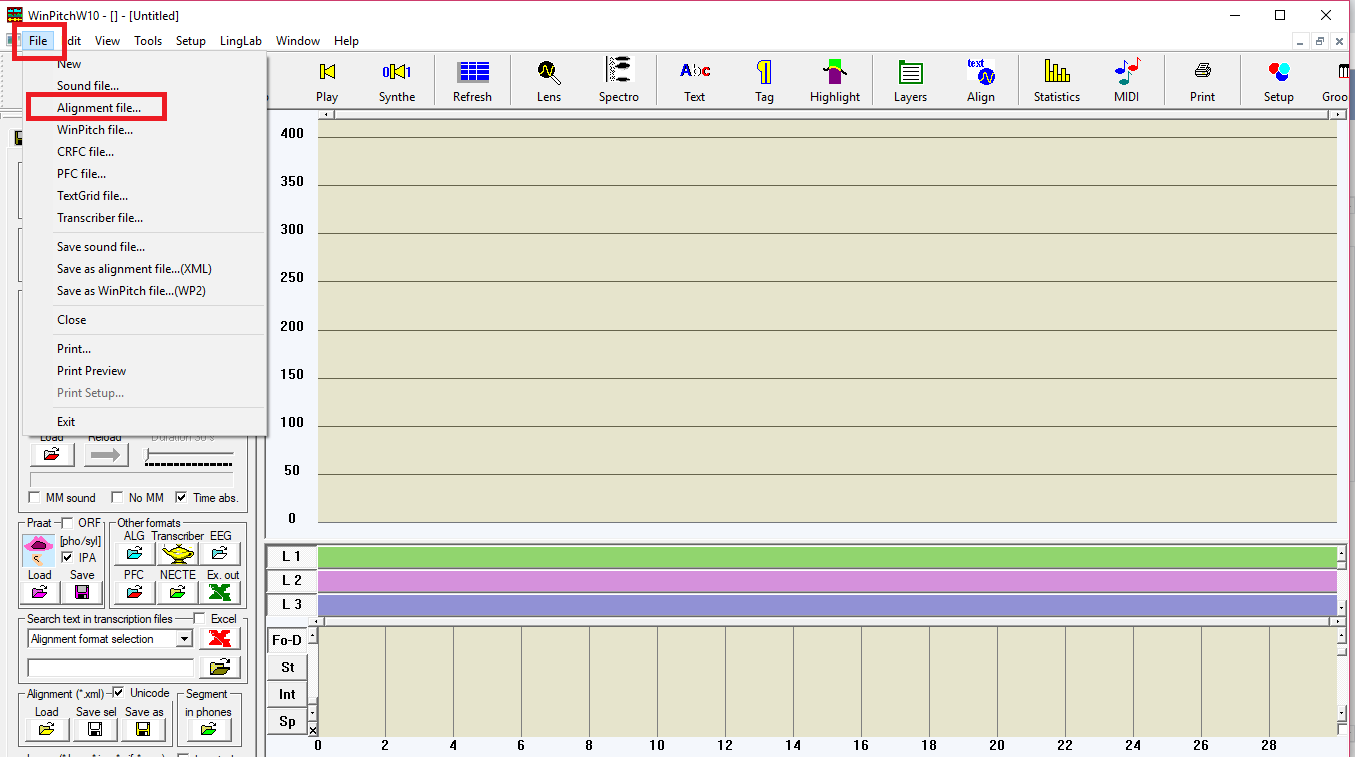Viewport: 1355px width, 757px height.
Task: Click the Align toolbar icon
Action: [980, 72]
